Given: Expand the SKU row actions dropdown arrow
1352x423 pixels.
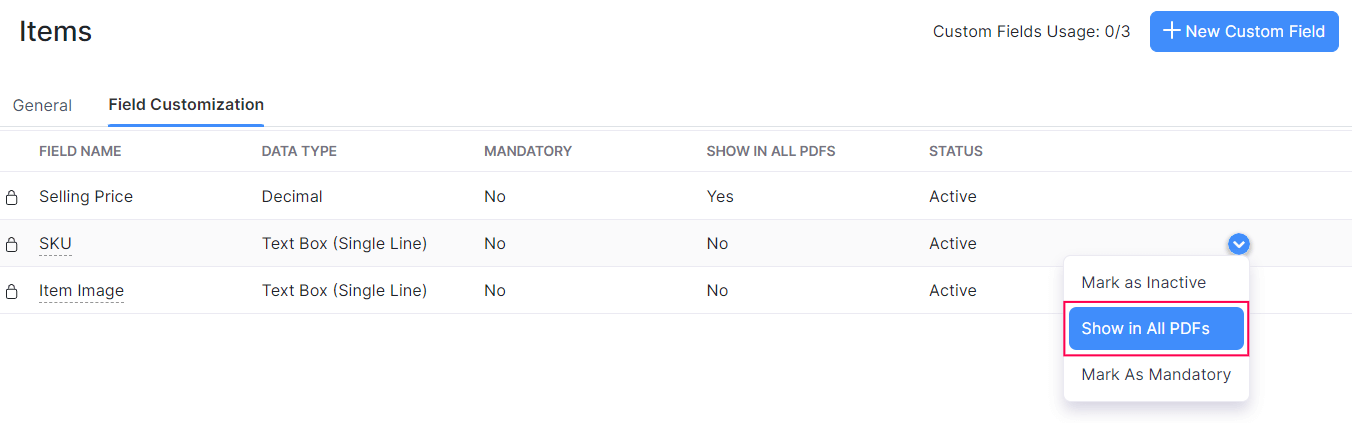Looking at the screenshot, I should [1239, 243].
